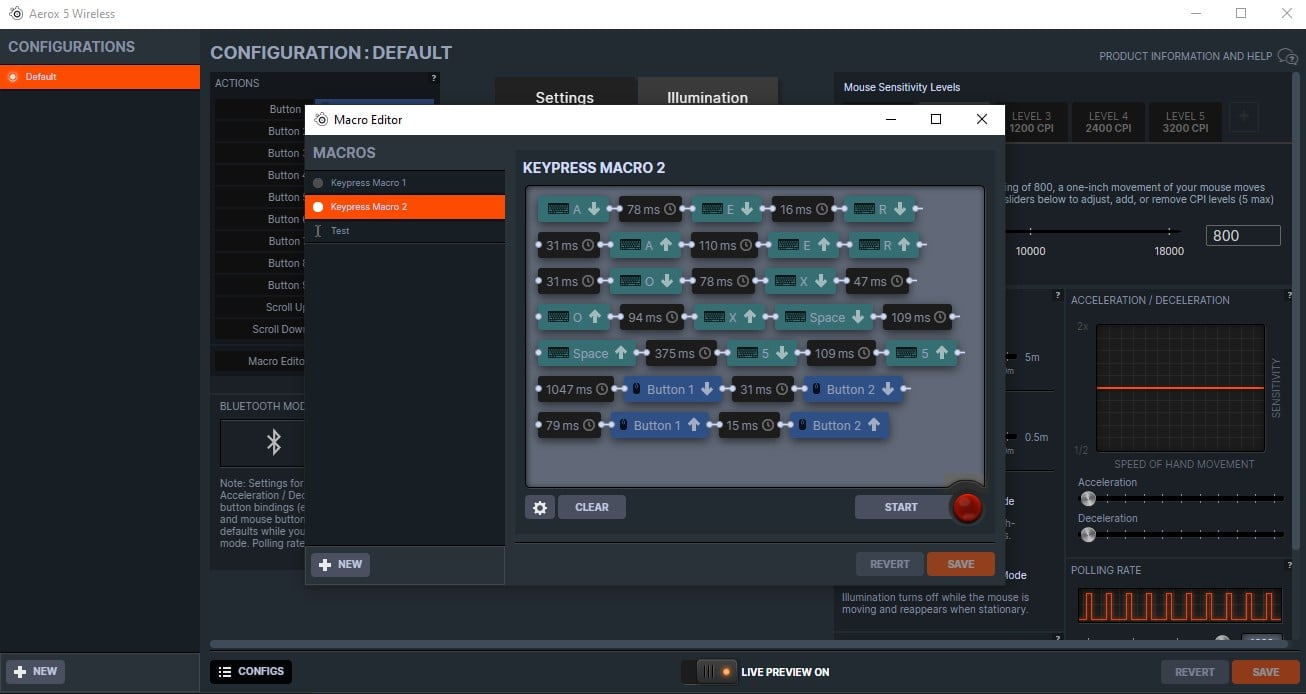Screen dimensions: 1306x694
Task: Adjust the Acceleration slider handle
Action: pyautogui.click(x=1088, y=498)
